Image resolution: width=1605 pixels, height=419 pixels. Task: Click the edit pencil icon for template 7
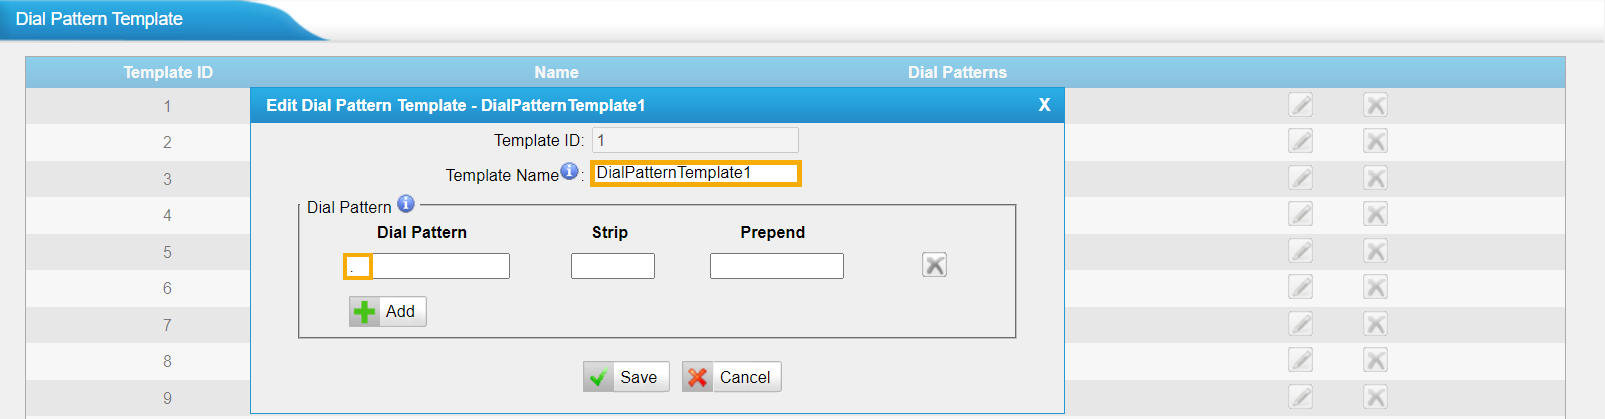pyautogui.click(x=1300, y=324)
